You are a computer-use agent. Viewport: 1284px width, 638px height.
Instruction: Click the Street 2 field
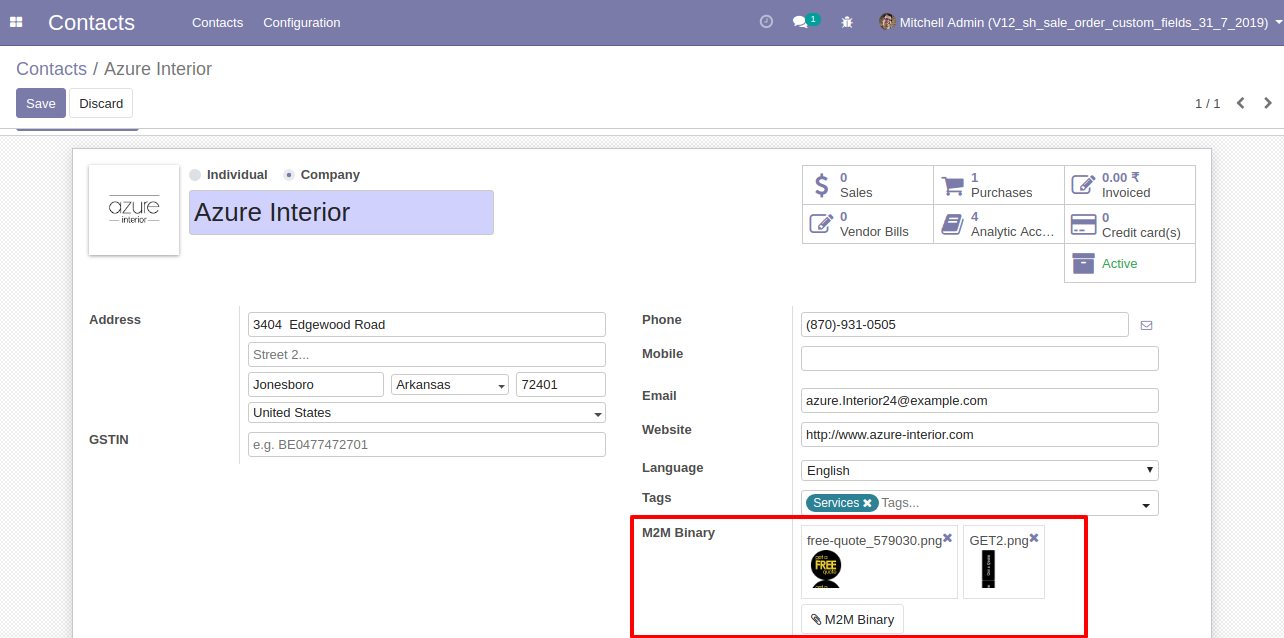pos(427,354)
